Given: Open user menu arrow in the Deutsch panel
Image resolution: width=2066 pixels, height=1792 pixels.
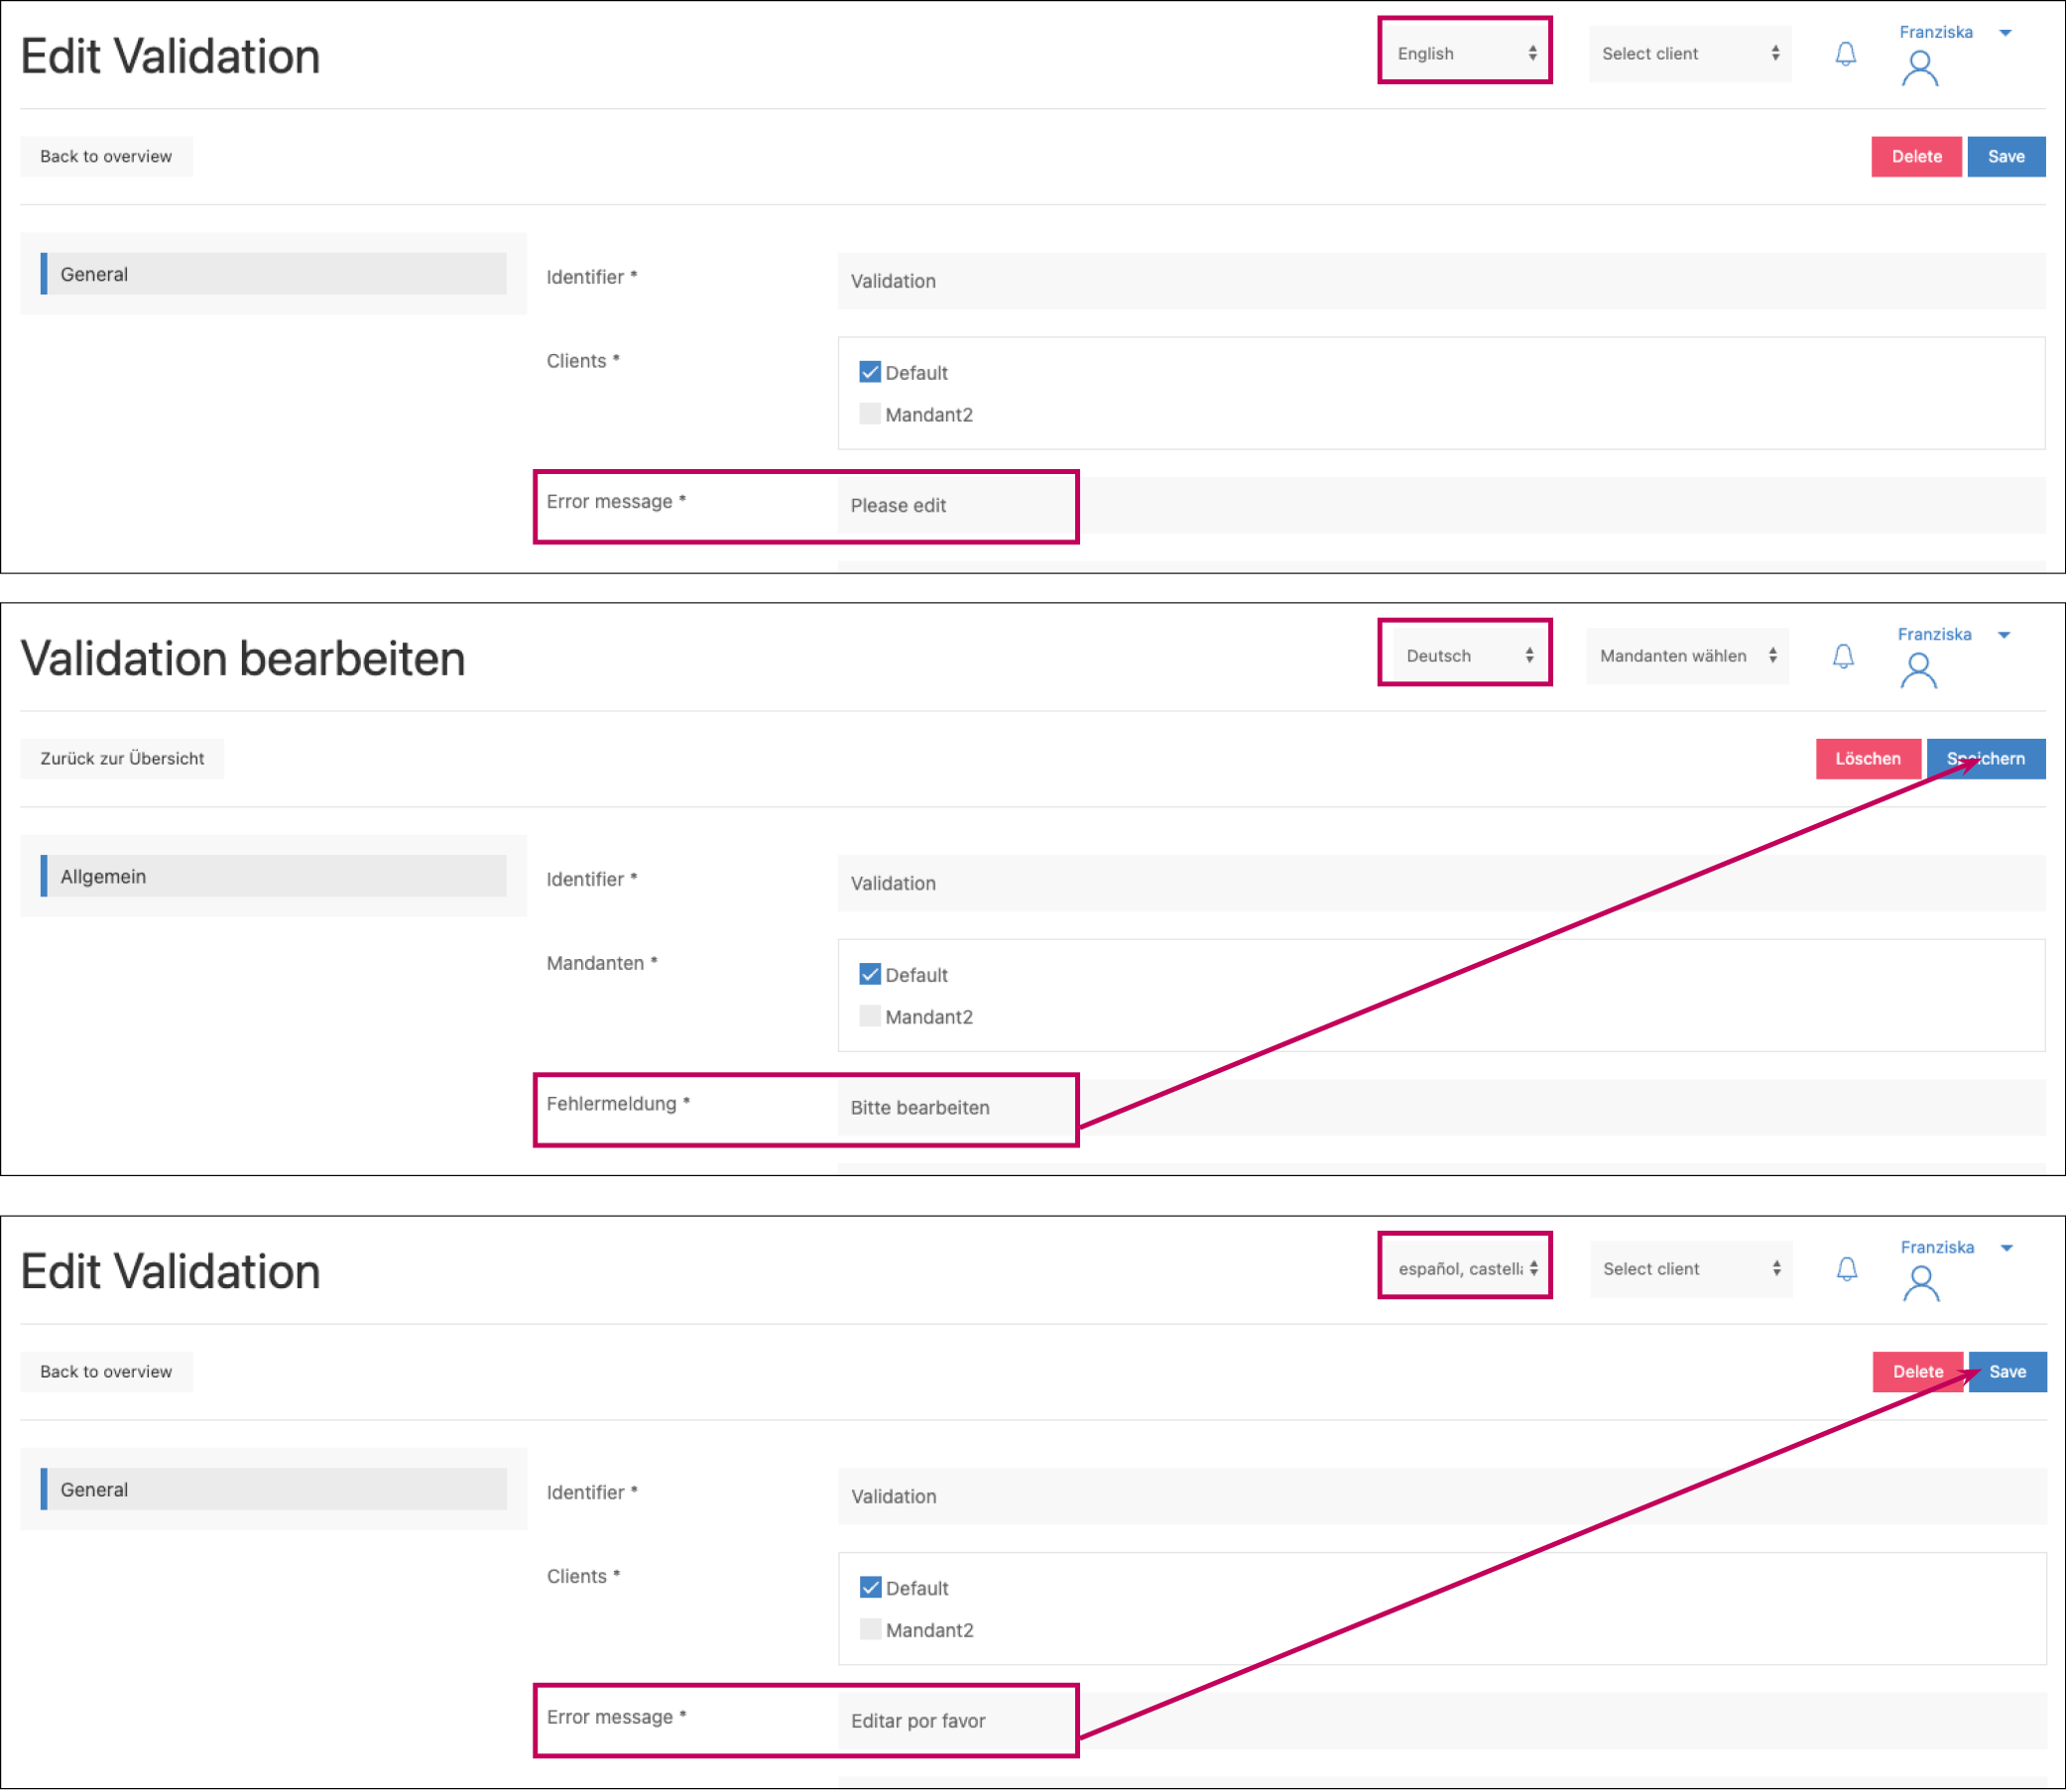Looking at the screenshot, I should tap(2003, 635).
